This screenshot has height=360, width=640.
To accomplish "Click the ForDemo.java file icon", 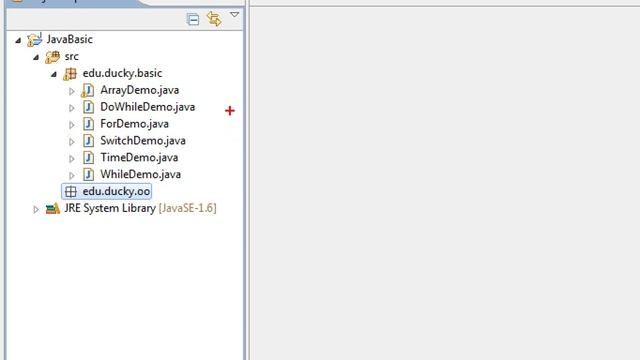I will coord(88,124).
